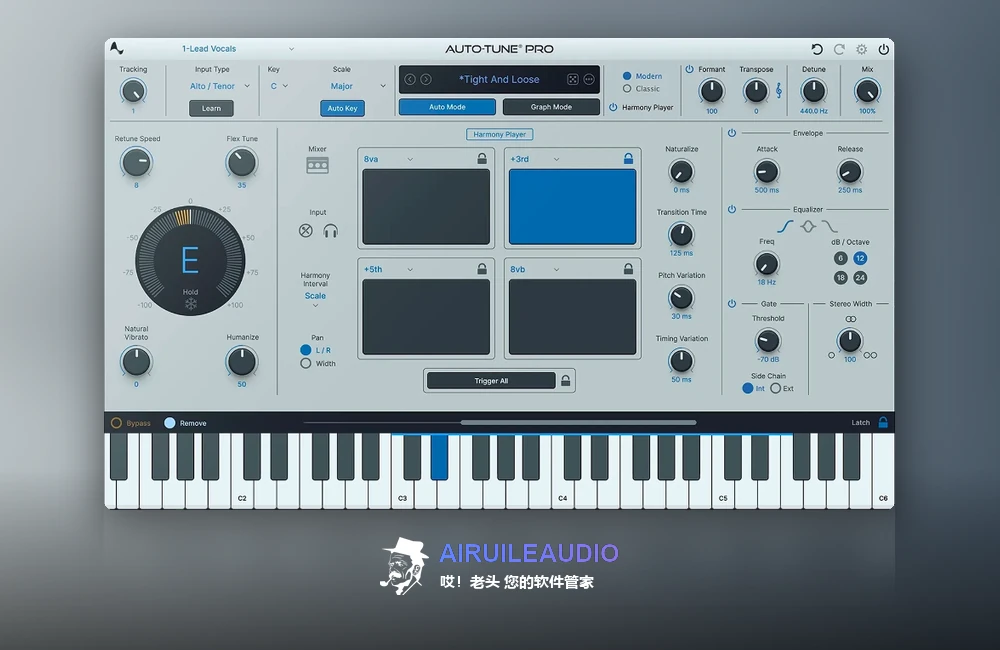Toggle the Equalizer power switch
Screen dimensions: 1000x650
coord(732,209)
